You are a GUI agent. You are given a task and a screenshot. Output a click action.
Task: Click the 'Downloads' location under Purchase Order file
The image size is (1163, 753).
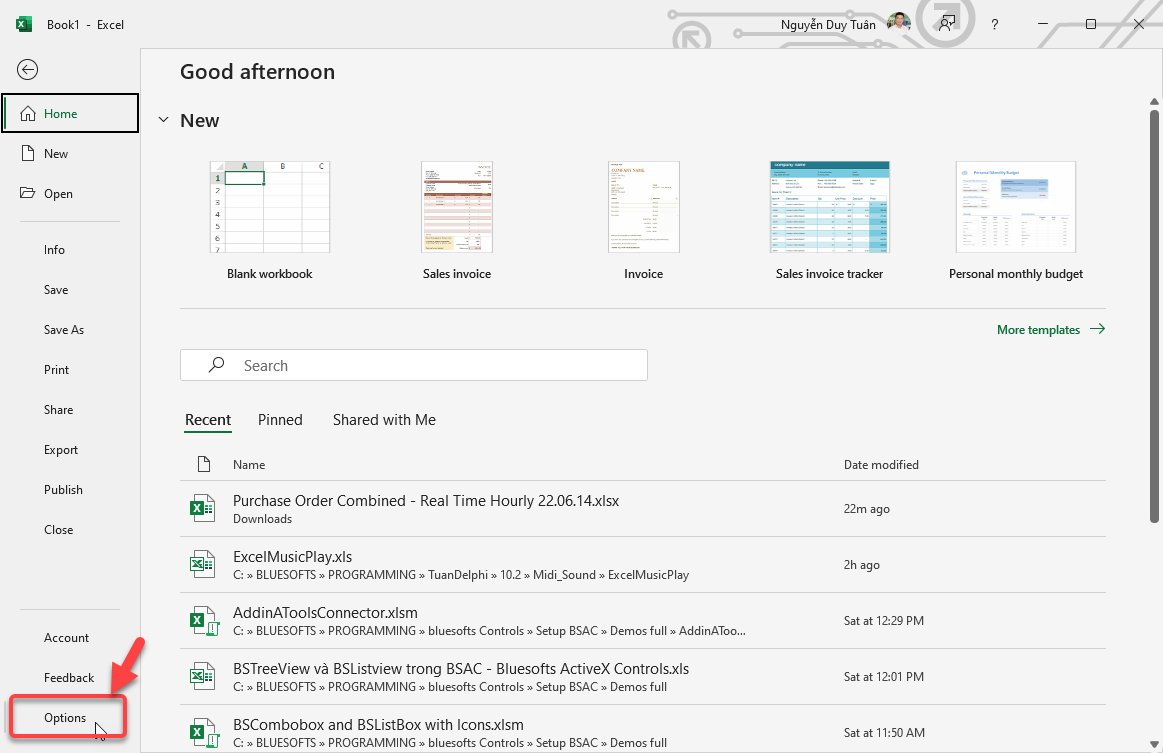[263, 519]
